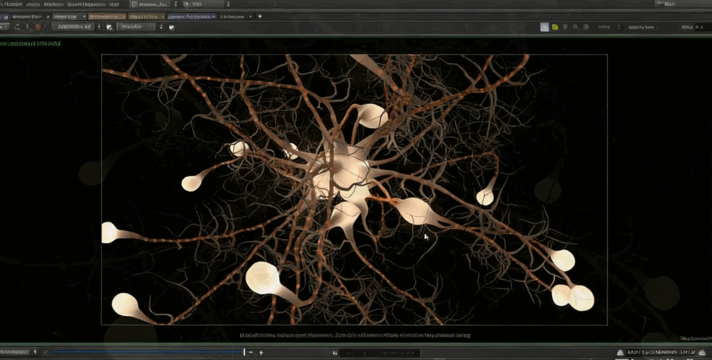The height and width of the screenshot is (360, 712).
Task: Click the stepper arrows in the right toolbar
Action: pyautogui.click(x=618, y=27)
